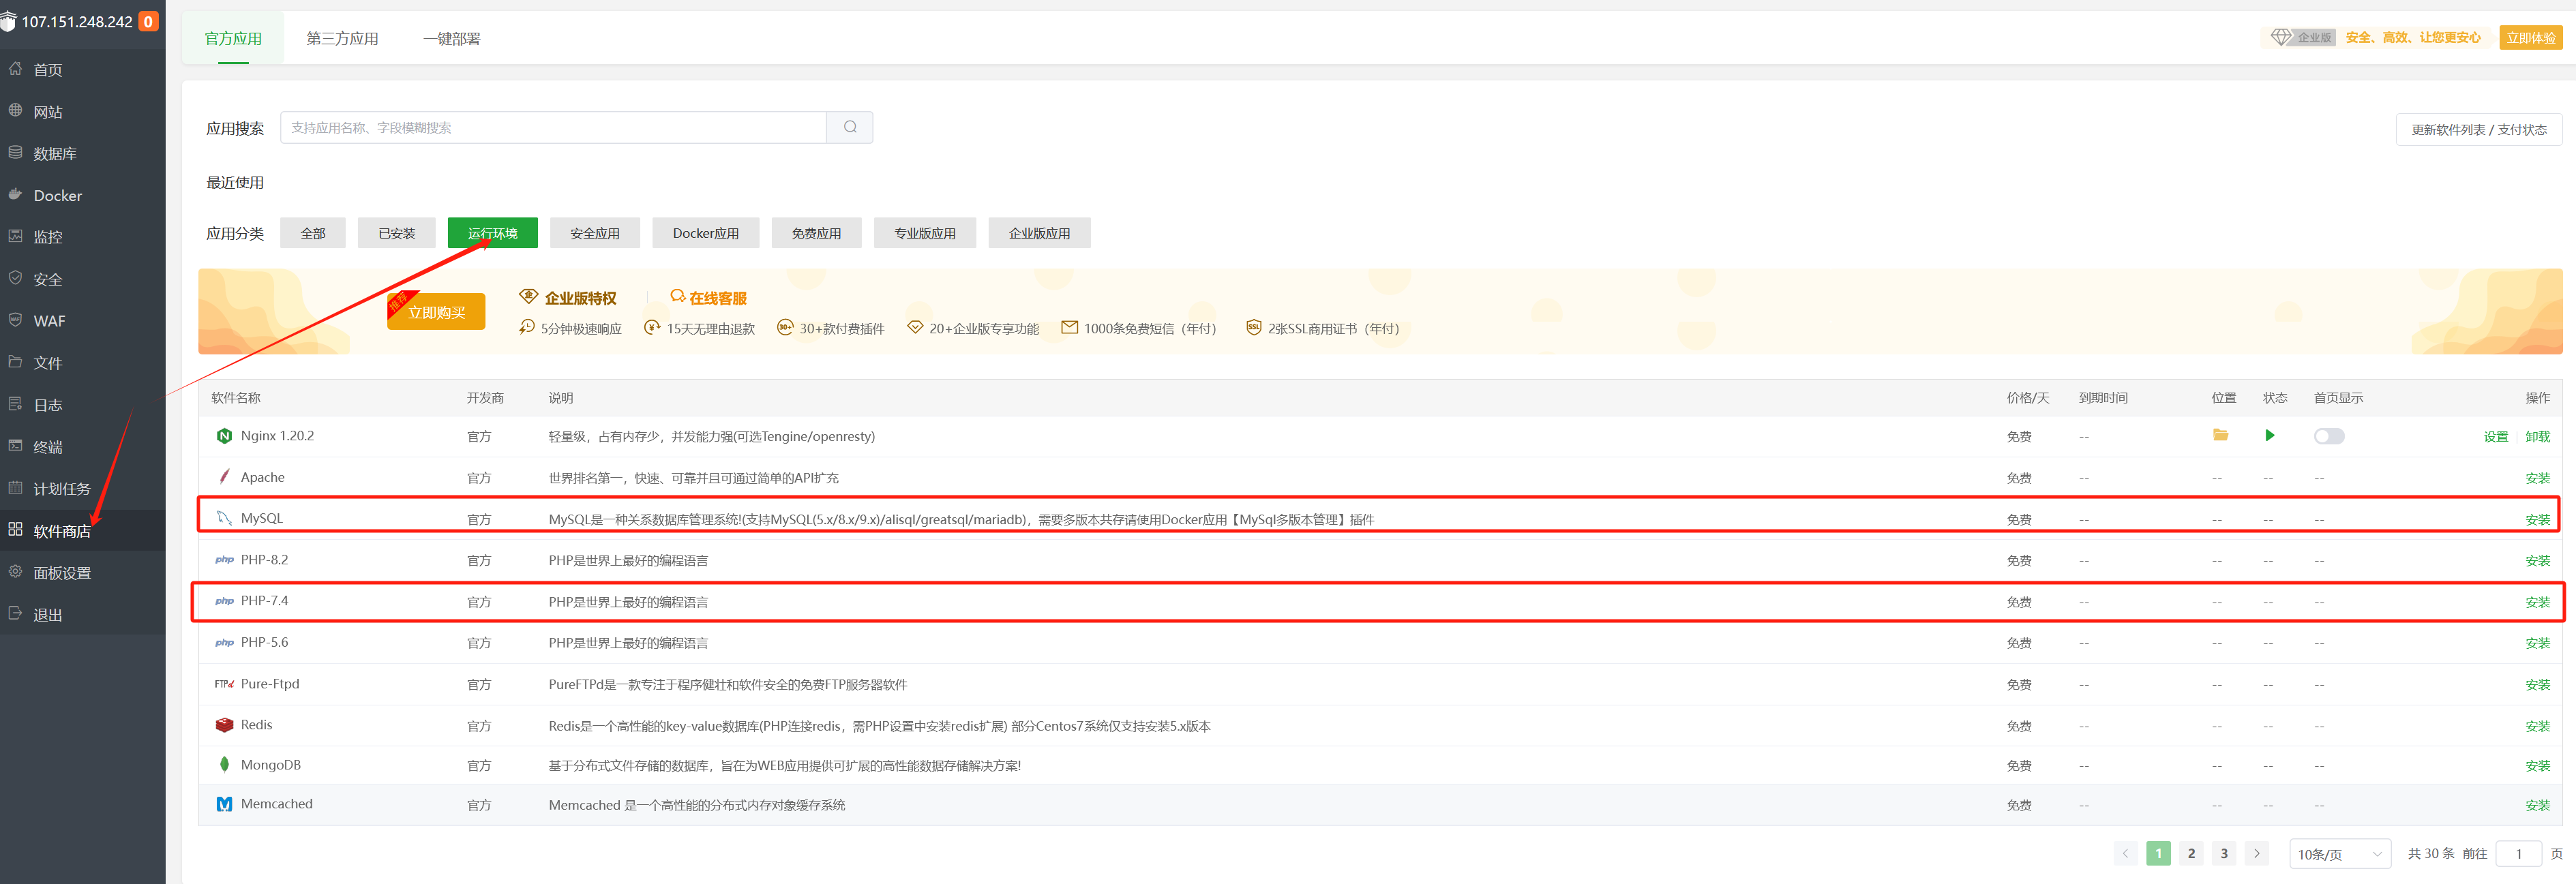
Task: Click the search magnifier icon
Action: coord(850,127)
